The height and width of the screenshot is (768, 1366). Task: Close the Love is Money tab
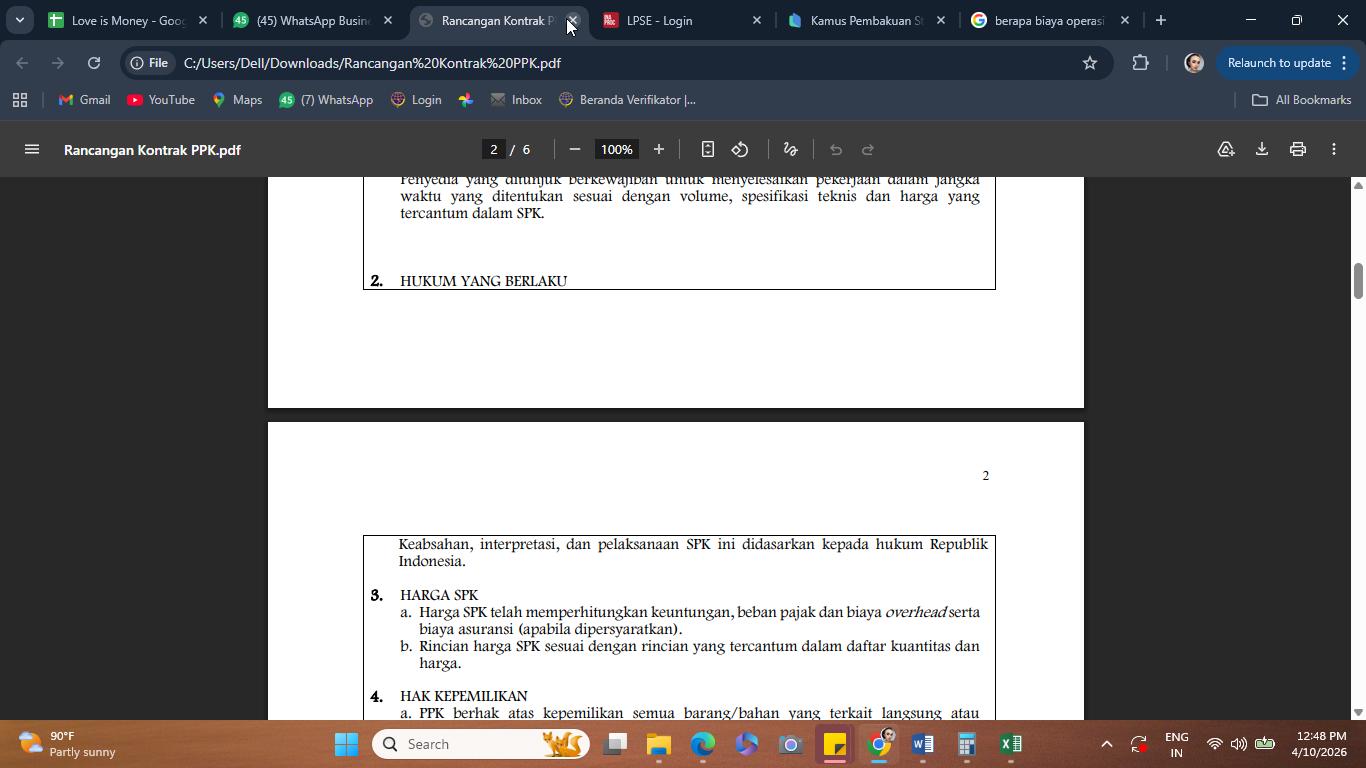[203, 20]
